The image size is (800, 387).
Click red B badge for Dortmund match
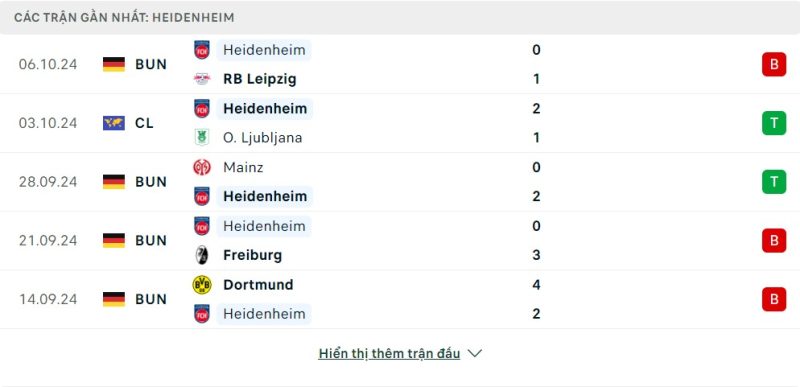[774, 299]
